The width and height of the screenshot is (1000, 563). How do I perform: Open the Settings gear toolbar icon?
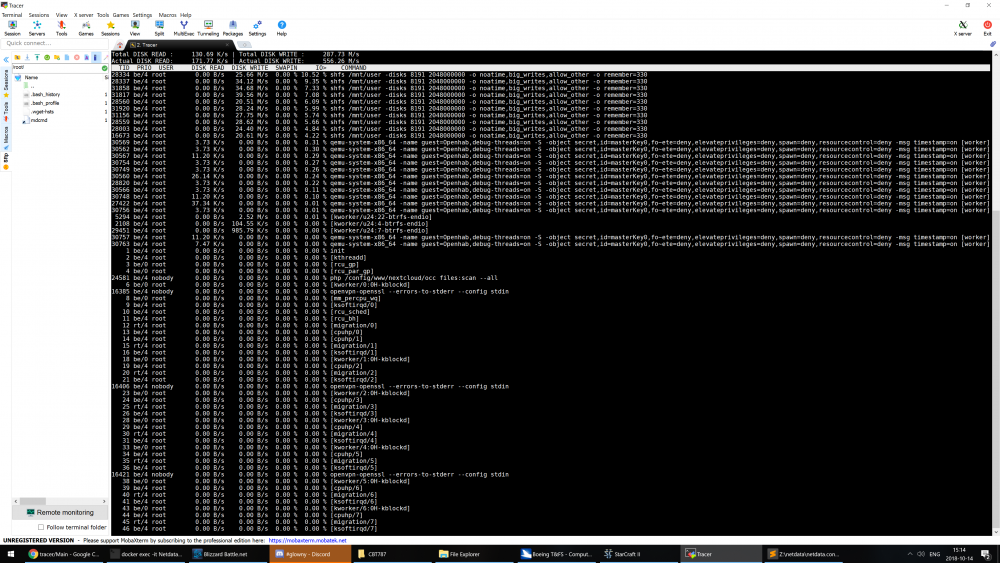pos(257,28)
